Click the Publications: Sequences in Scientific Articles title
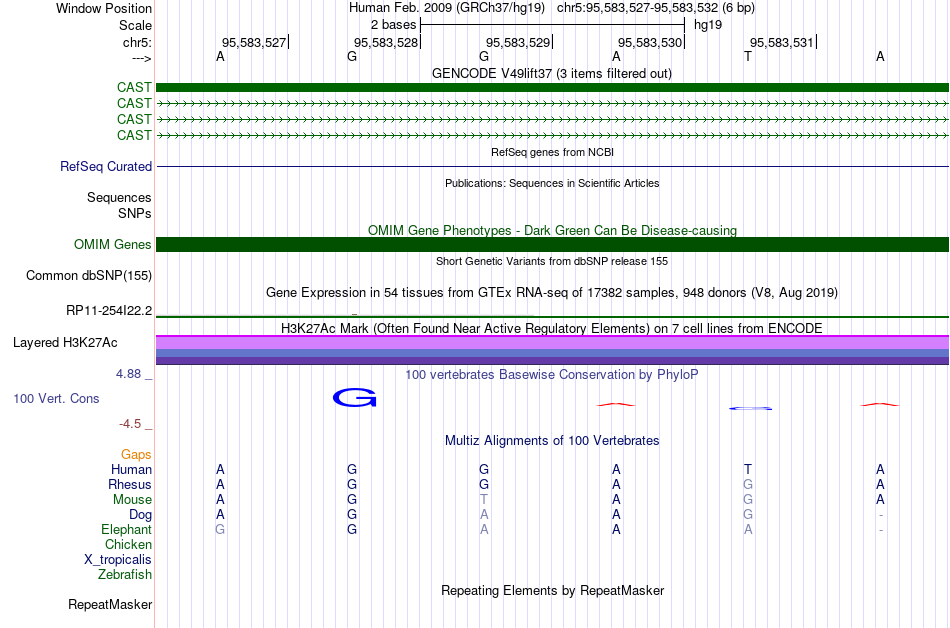This screenshot has width=950, height=628. 552,183
